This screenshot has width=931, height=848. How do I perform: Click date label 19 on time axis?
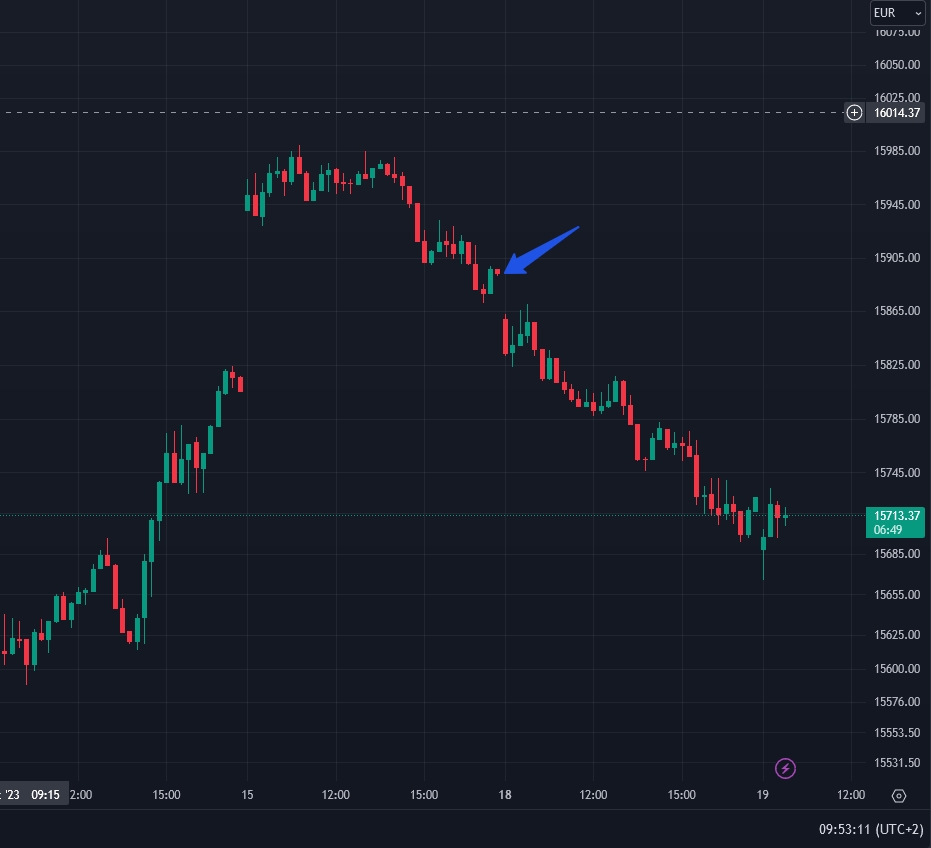click(x=762, y=795)
